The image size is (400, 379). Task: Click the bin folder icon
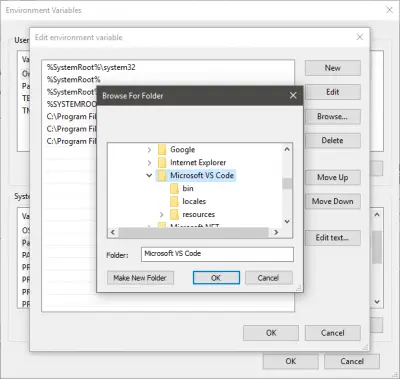click(x=174, y=189)
